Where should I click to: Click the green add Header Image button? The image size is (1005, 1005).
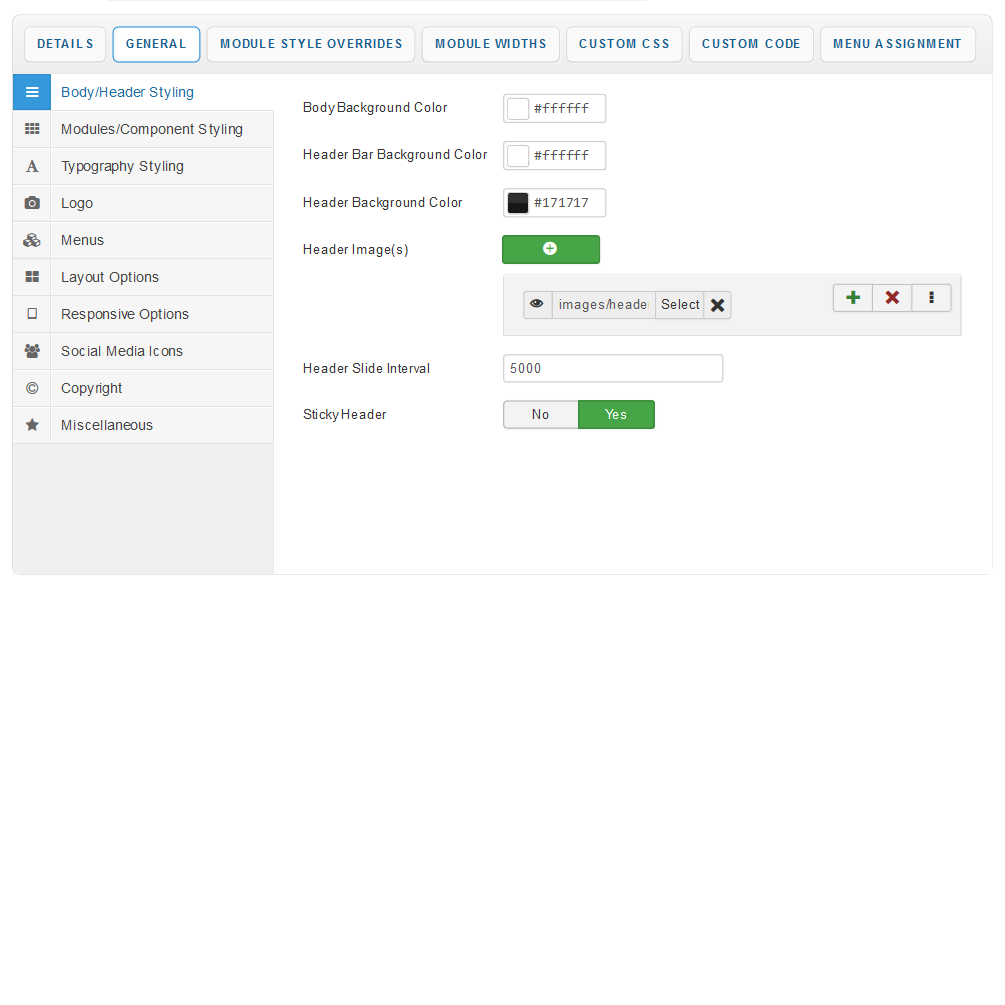click(x=550, y=249)
